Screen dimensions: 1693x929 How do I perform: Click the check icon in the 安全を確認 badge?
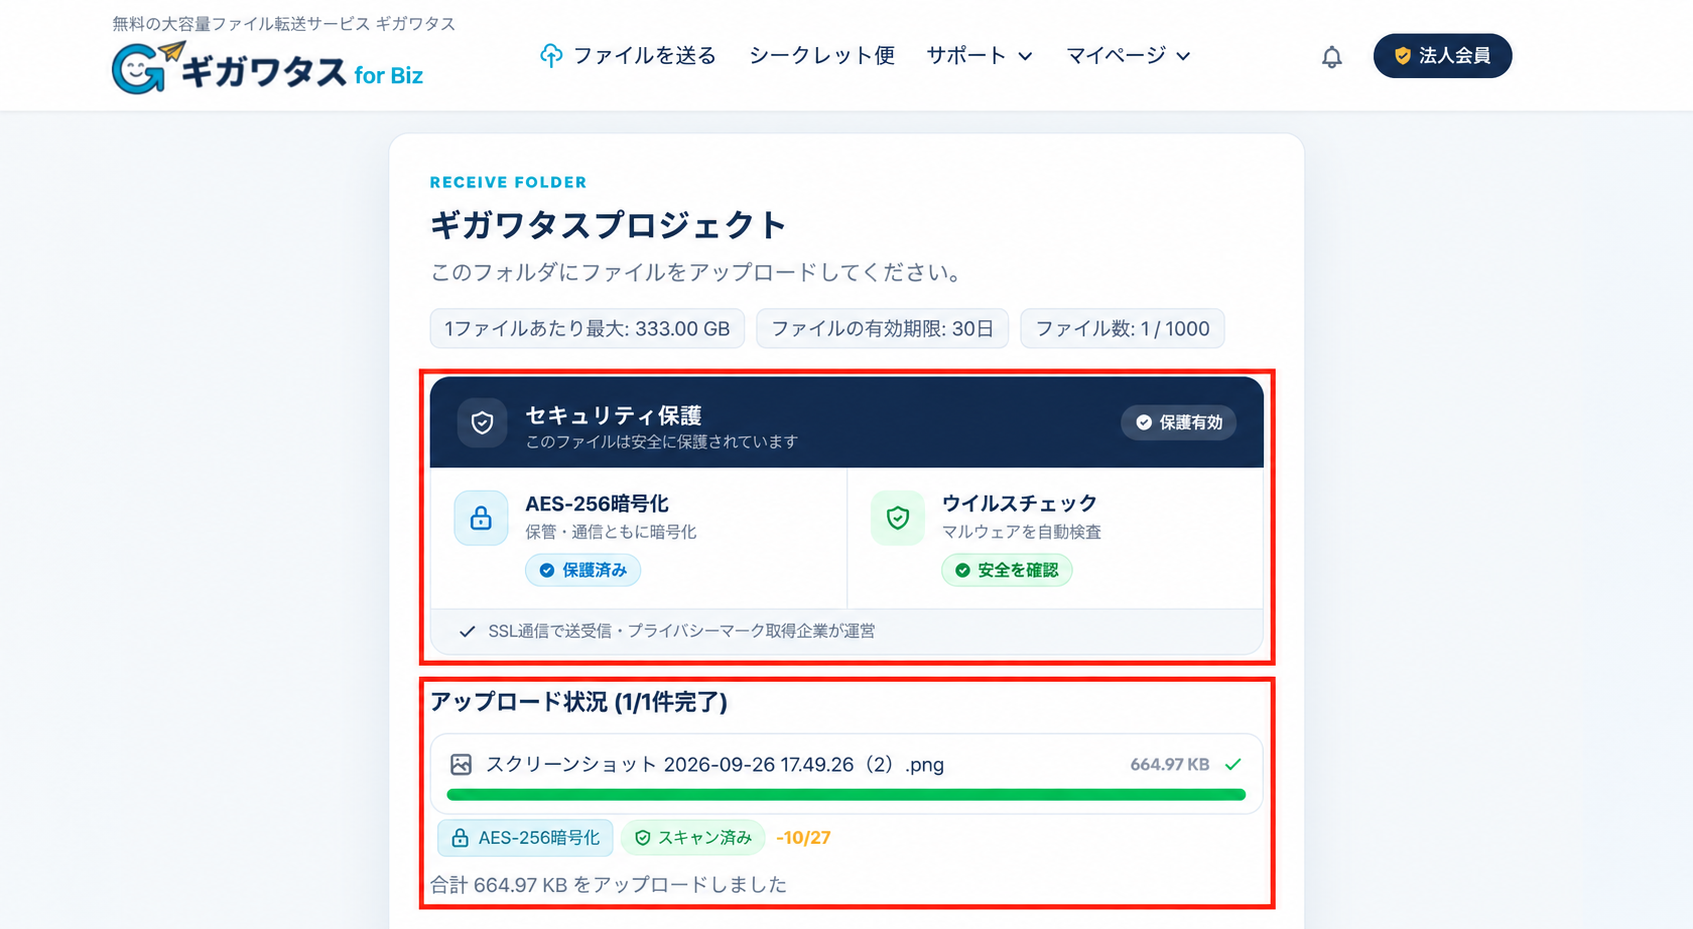point(962,570)
